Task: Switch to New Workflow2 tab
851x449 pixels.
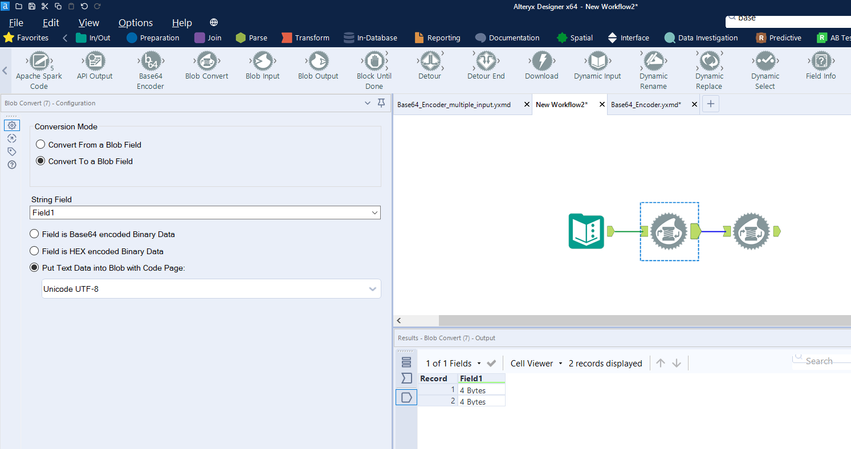Action: pyautogui.click(x=562, y=105)
